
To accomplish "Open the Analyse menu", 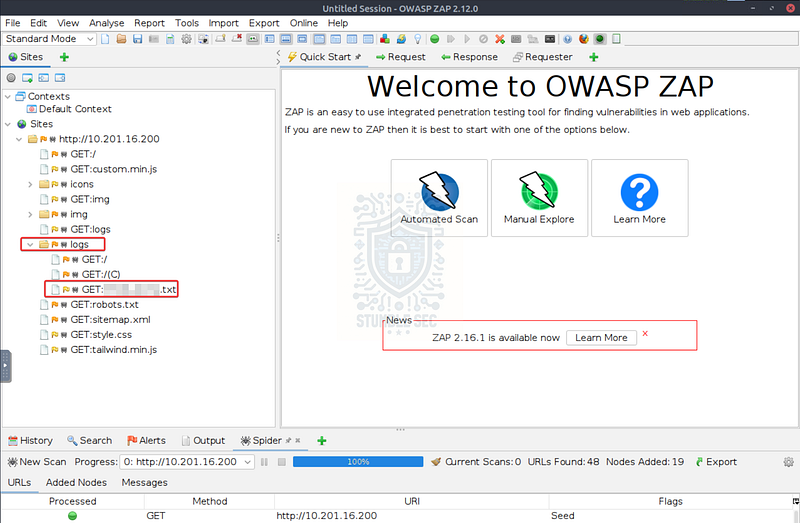I will [x=107, y=23].
